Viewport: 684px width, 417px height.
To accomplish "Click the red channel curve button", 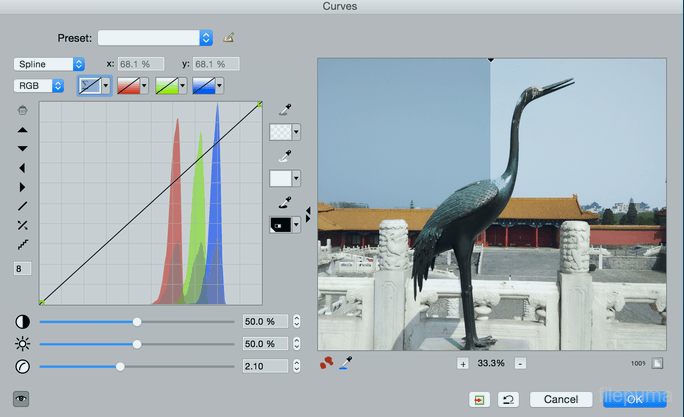I will [x=127, y=86].
